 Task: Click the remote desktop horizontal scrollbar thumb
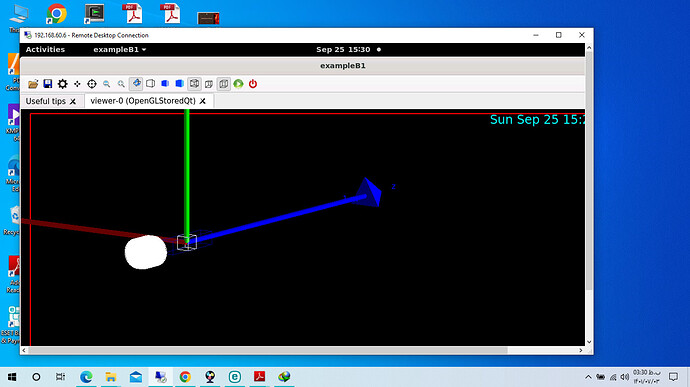coord(268,350)
